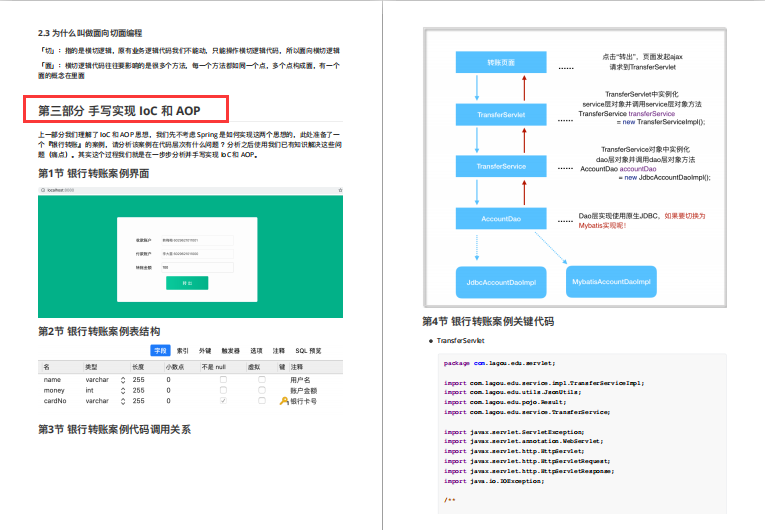765x530 pixels.
Task: Click the transfer amount input field
Action: (197, 267)
